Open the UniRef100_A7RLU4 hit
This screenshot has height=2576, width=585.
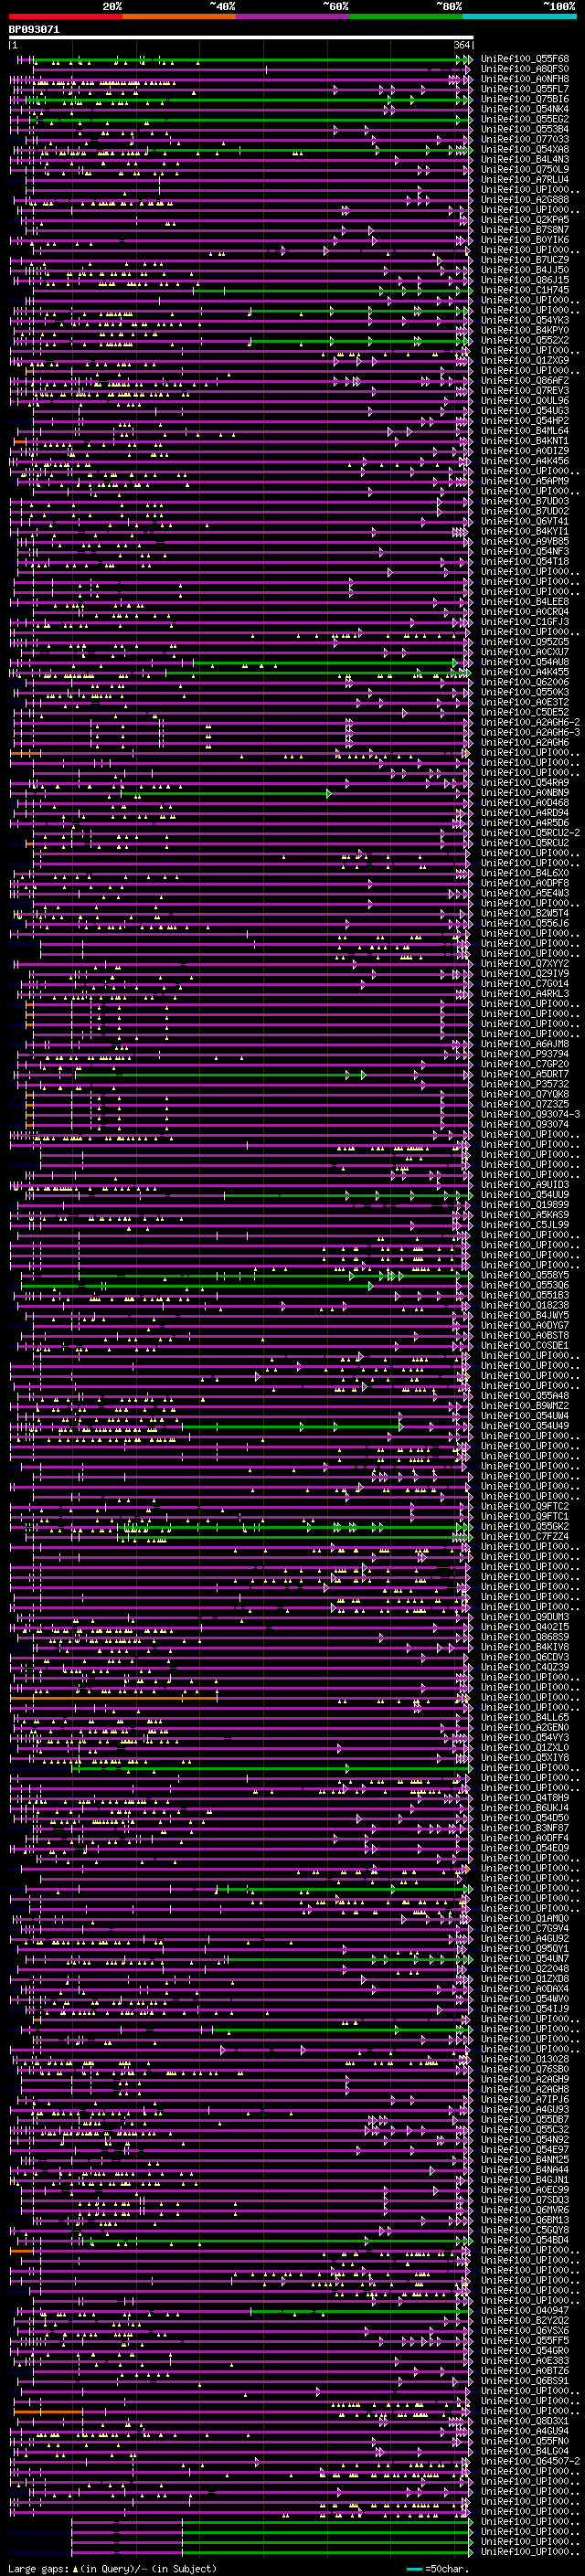(x=524, y=179)
